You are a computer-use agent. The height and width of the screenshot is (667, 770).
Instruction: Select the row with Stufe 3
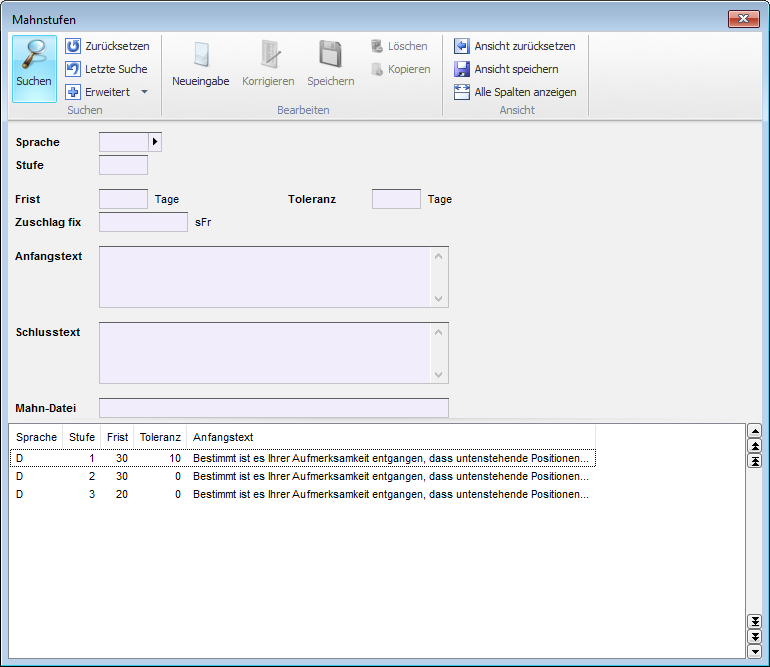point(303,494)
